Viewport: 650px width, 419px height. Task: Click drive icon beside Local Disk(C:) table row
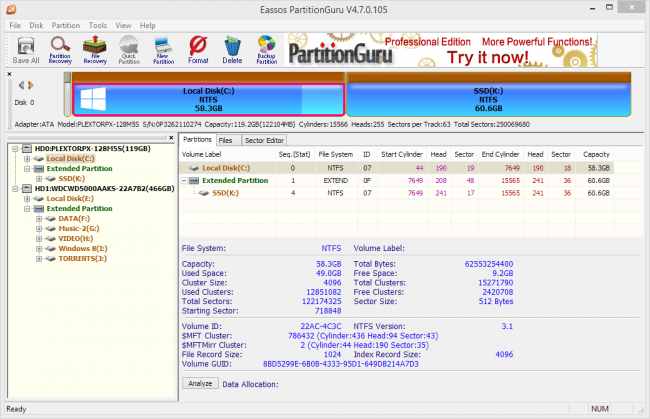pos(194,168)
